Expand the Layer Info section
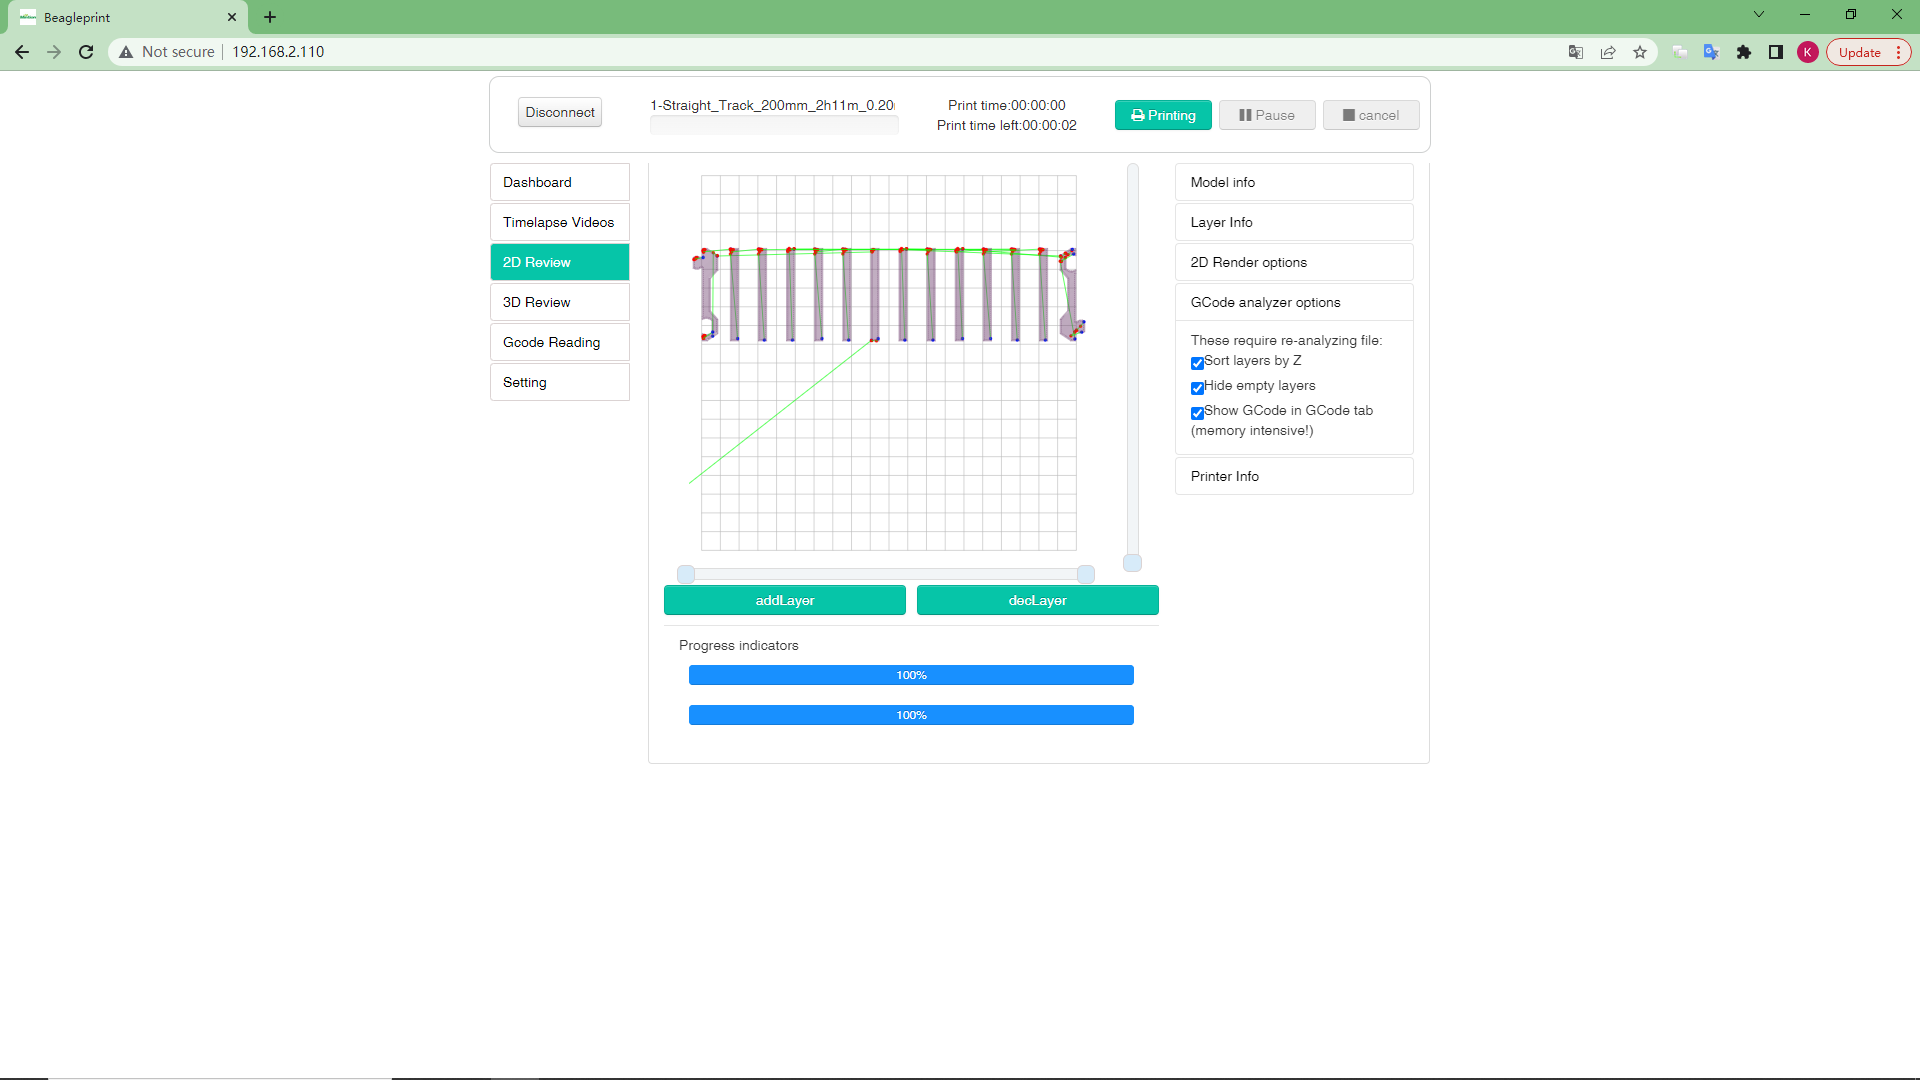The width and height of the screenshot is (1920, 1080). [x=1293, y=222]
